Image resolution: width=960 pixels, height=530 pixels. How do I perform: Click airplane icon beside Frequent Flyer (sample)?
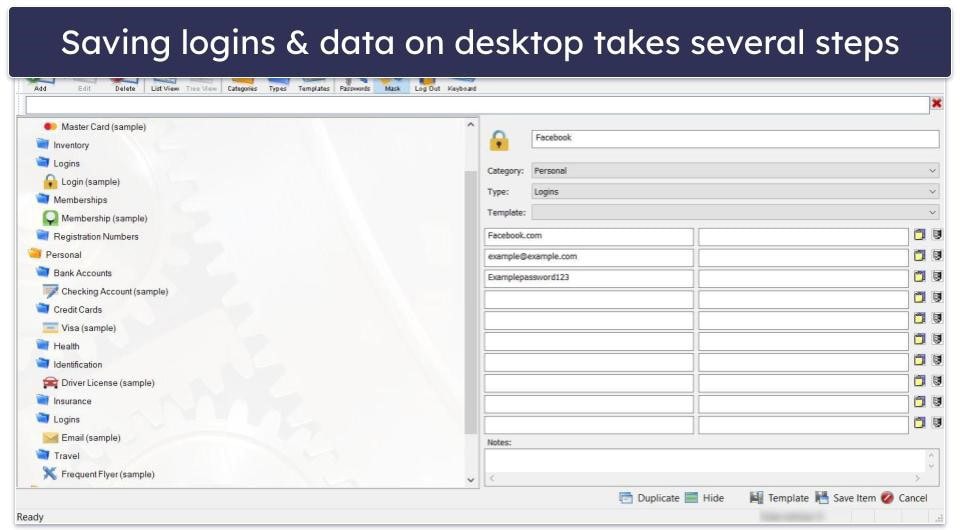50,474
